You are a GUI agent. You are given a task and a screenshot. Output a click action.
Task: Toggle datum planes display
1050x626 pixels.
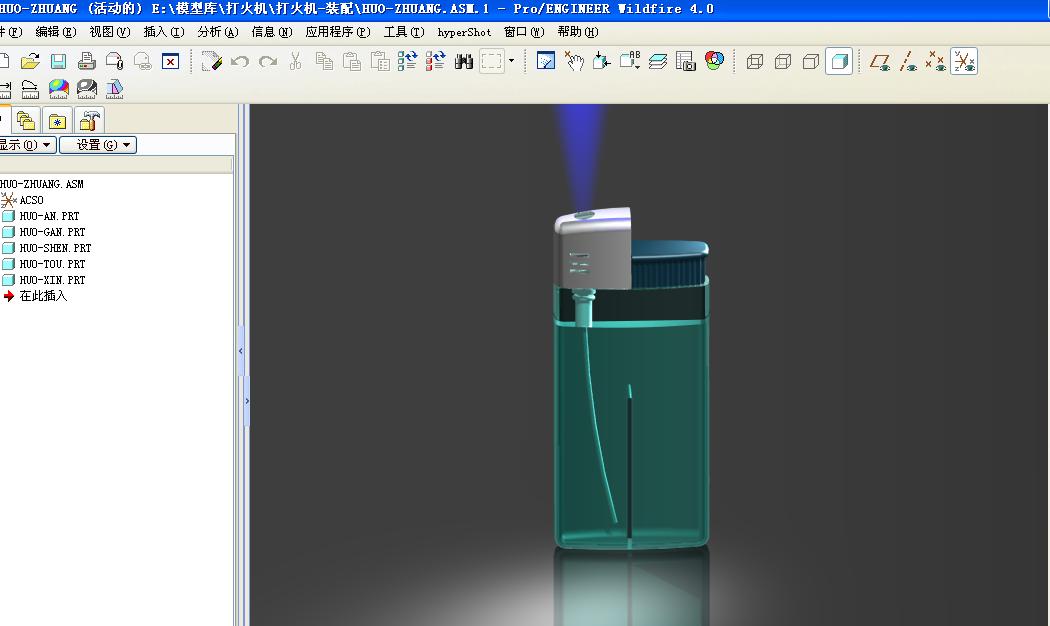(880, 62)
